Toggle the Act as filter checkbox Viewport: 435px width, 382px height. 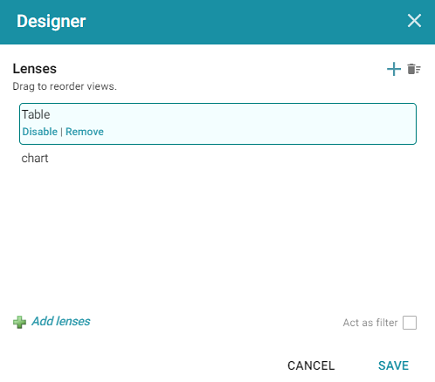point(410,323)
